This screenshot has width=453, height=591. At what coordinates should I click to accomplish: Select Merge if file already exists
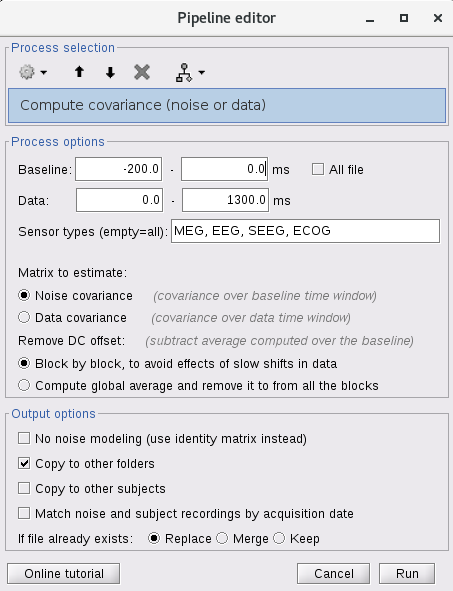point(222,538)
